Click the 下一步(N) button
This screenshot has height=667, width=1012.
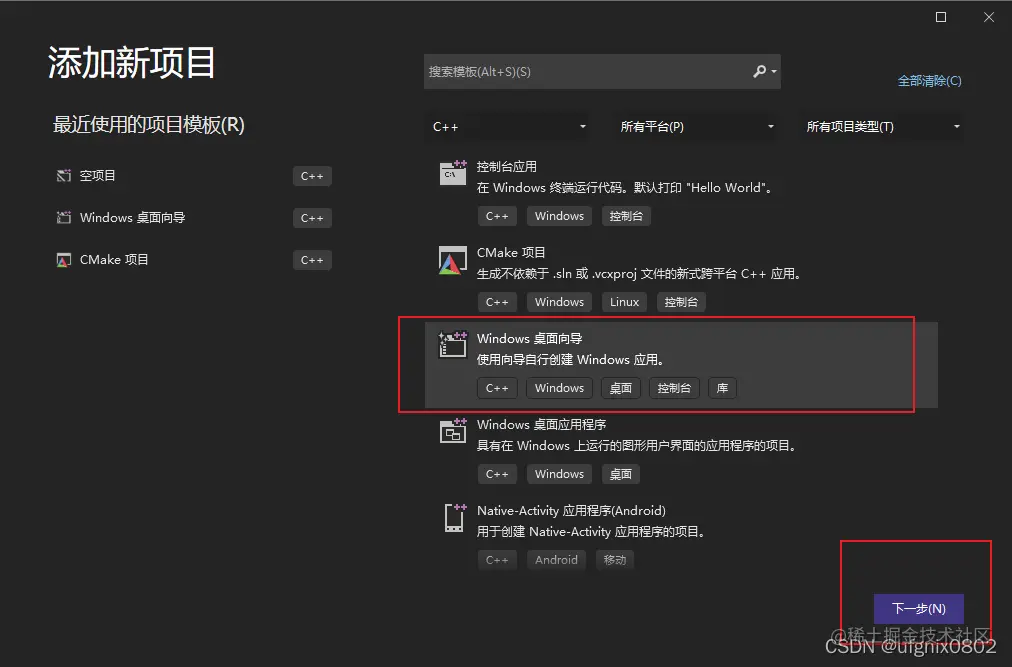coord(918,609)
